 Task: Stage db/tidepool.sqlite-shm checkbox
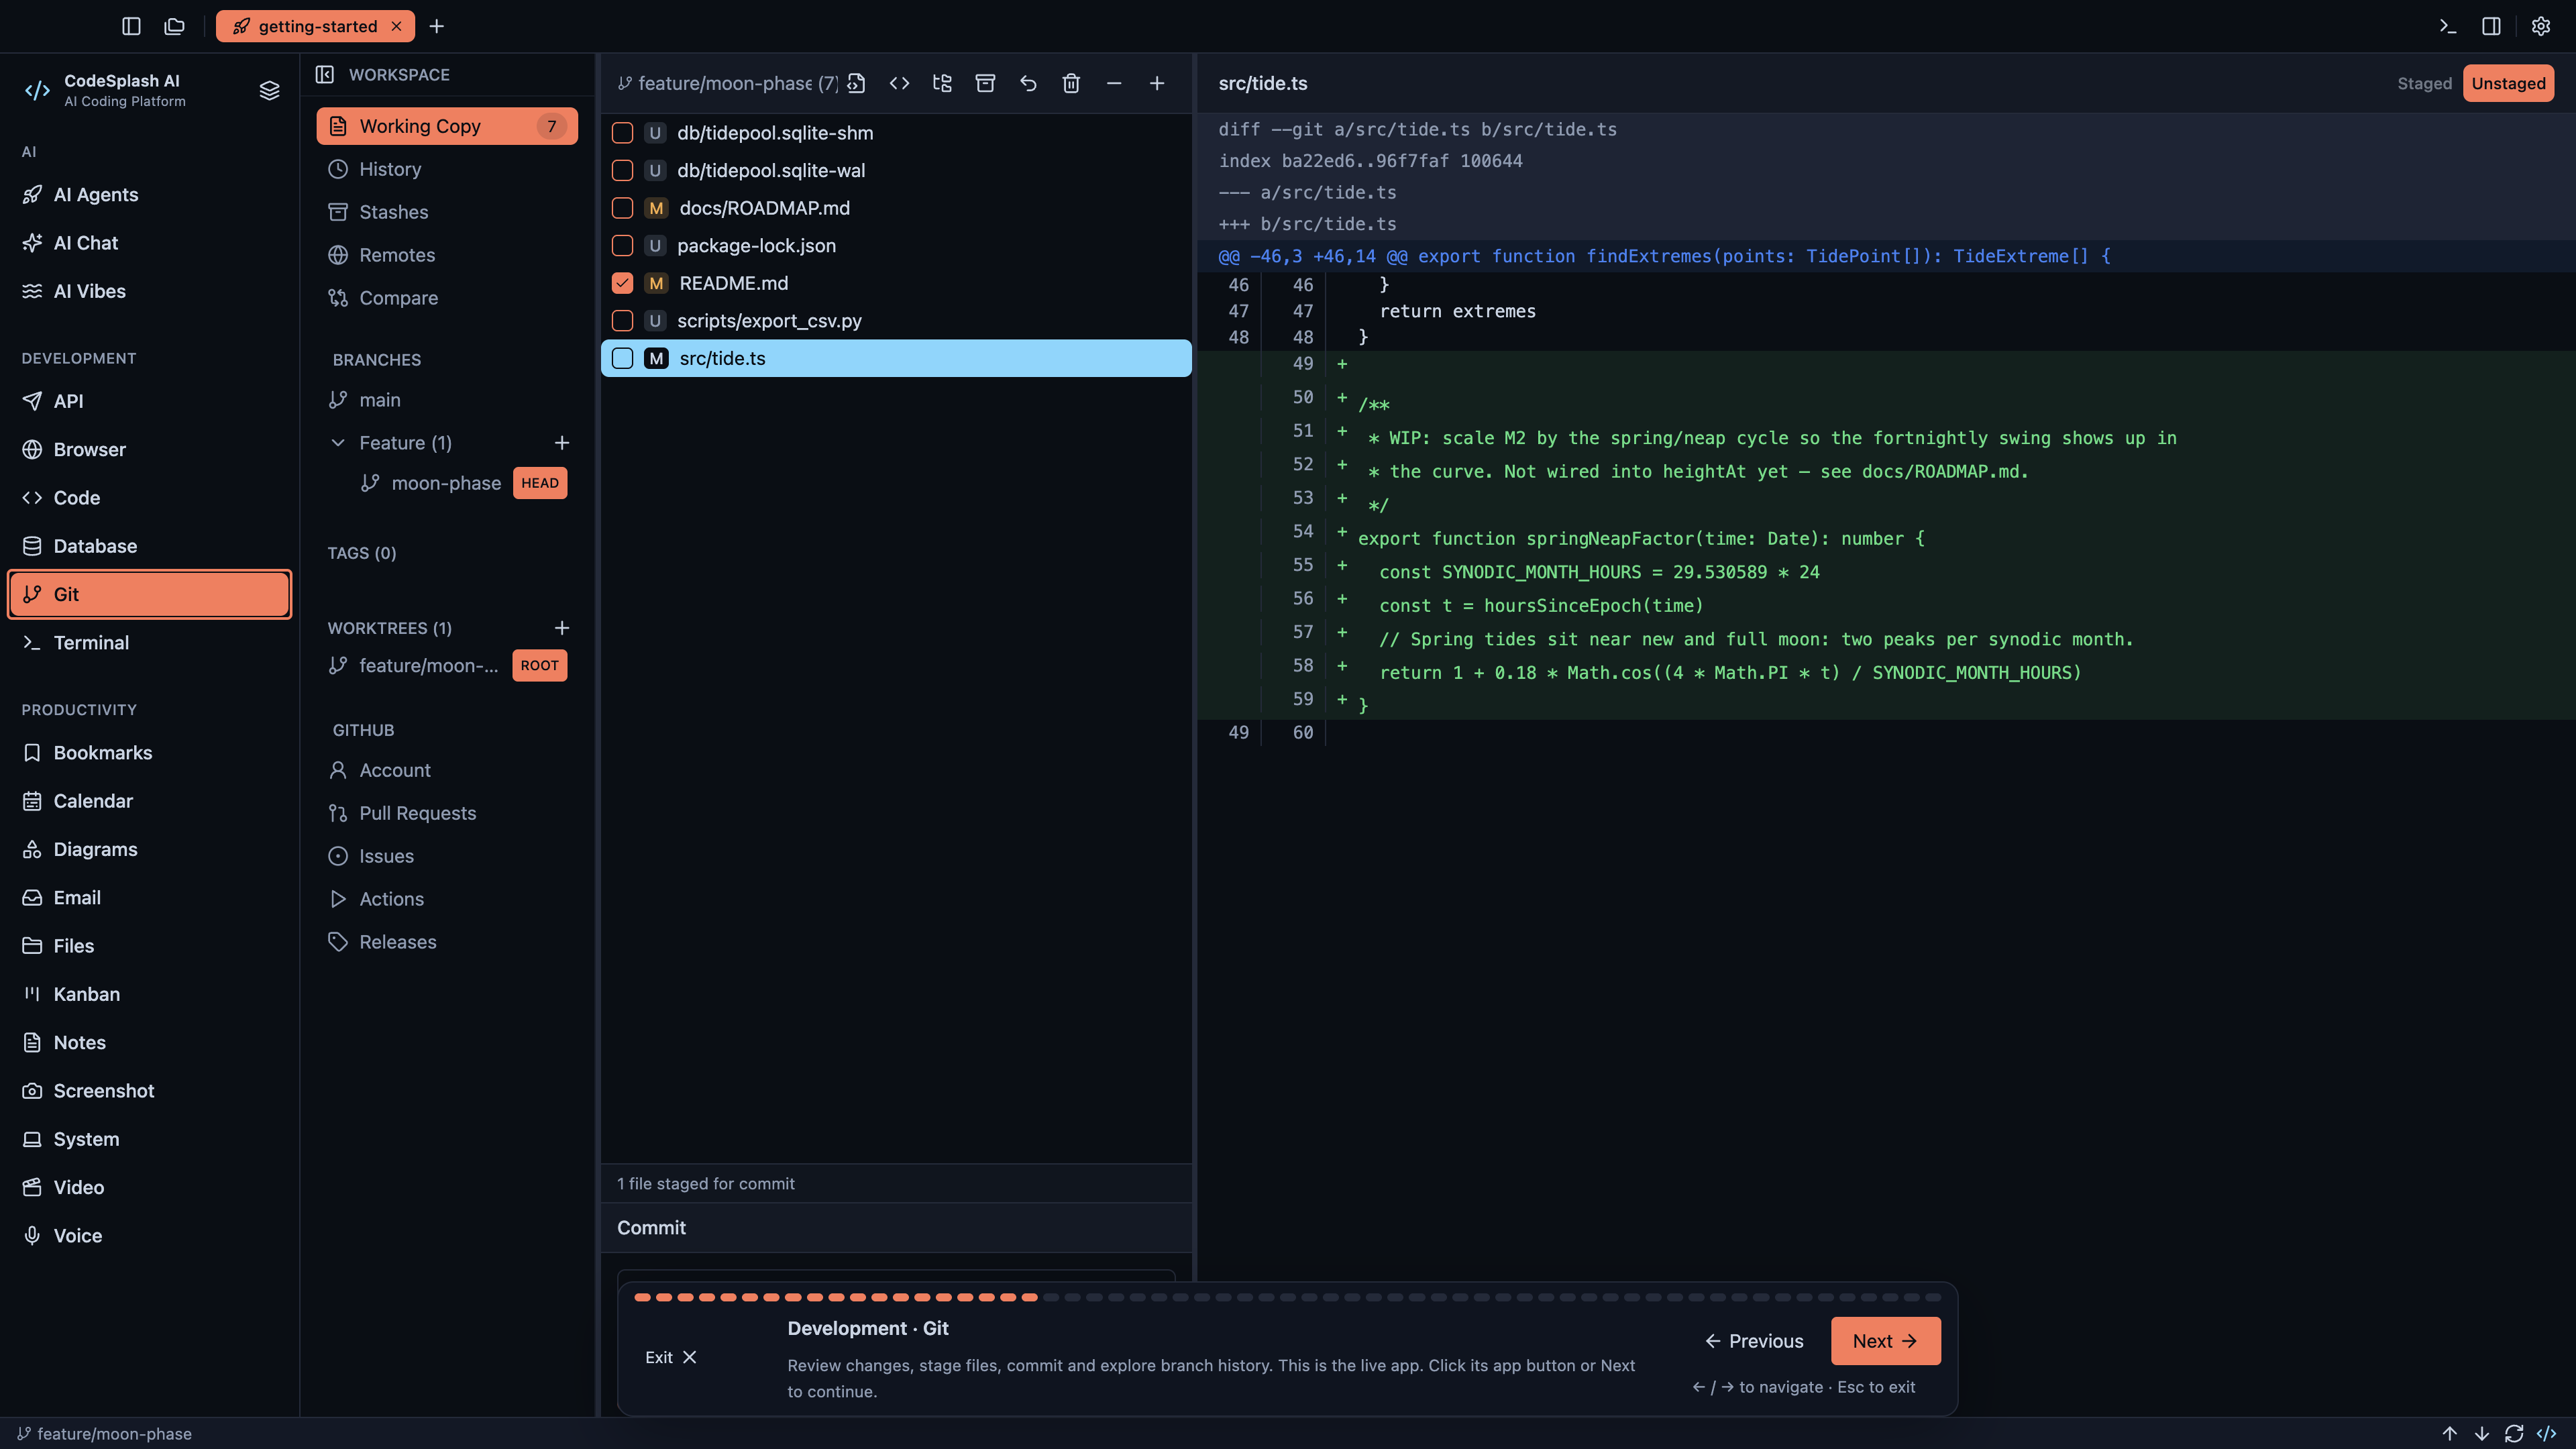pos(622,133)
